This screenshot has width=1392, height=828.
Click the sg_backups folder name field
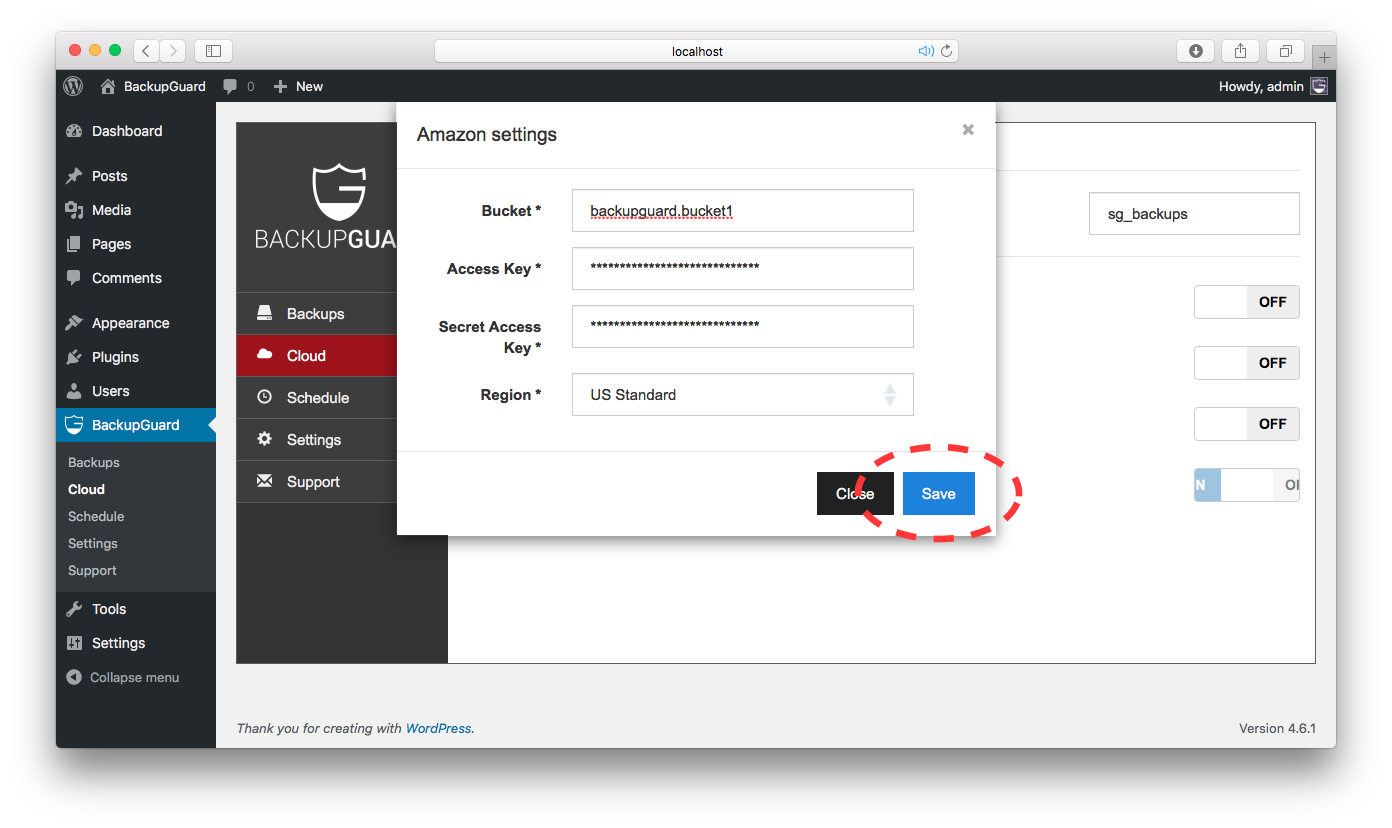click(1194, 214)
